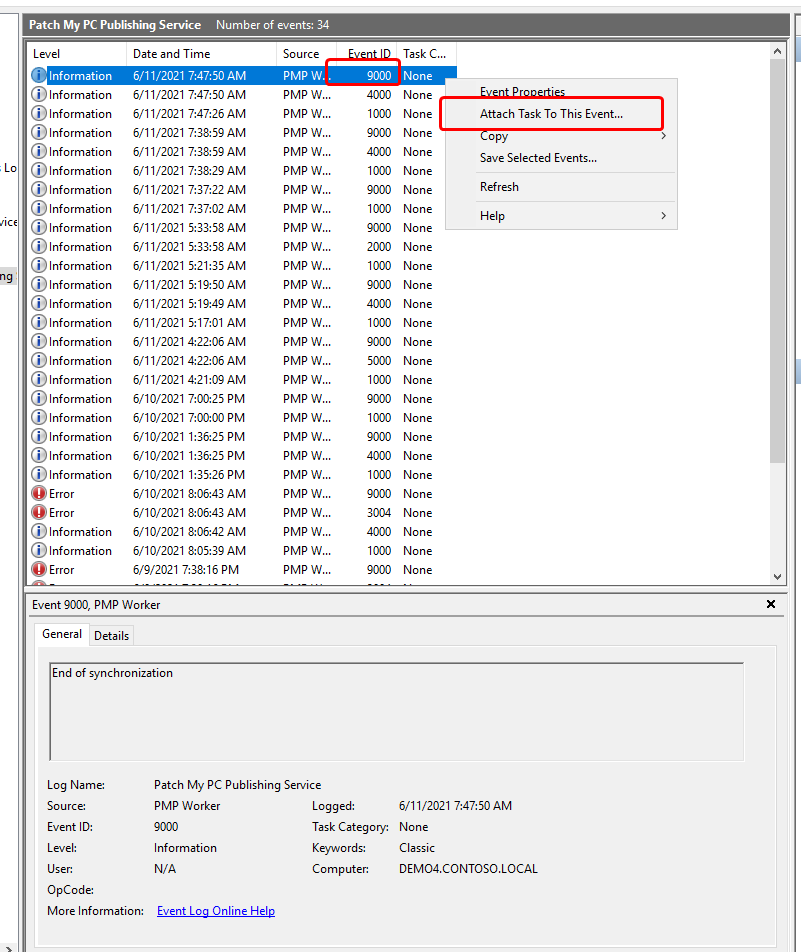This screenshot has height=952, width=801.
Task: Click the Information icon for 6/10/2021 7:00:25 PM event
Action: click(x=39, y=399)
